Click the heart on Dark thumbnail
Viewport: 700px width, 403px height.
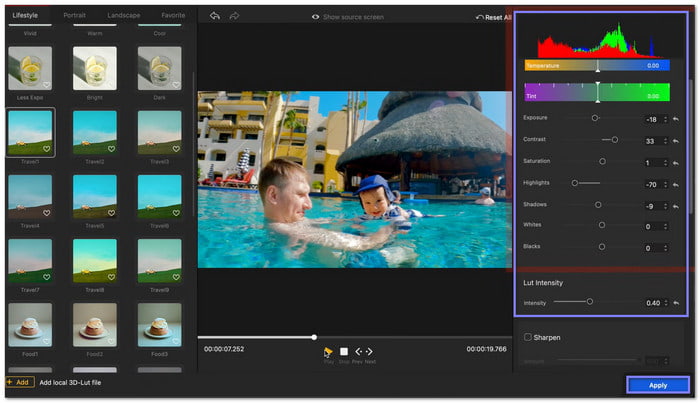coord(176,85)
